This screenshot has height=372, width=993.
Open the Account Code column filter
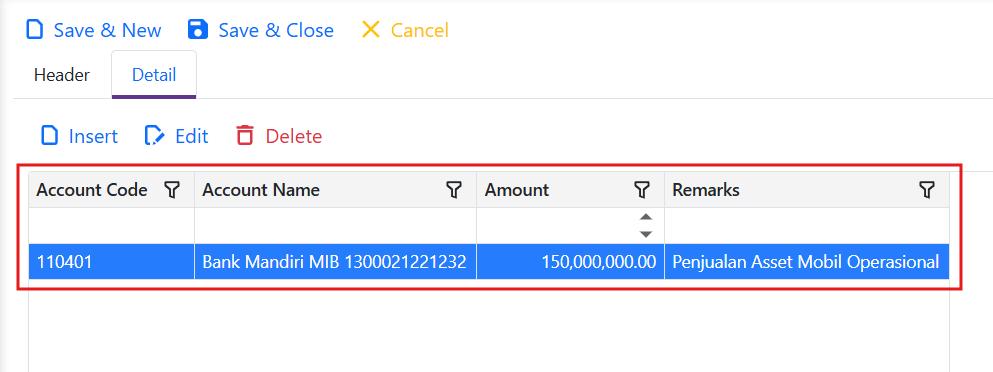pos(172,189)
